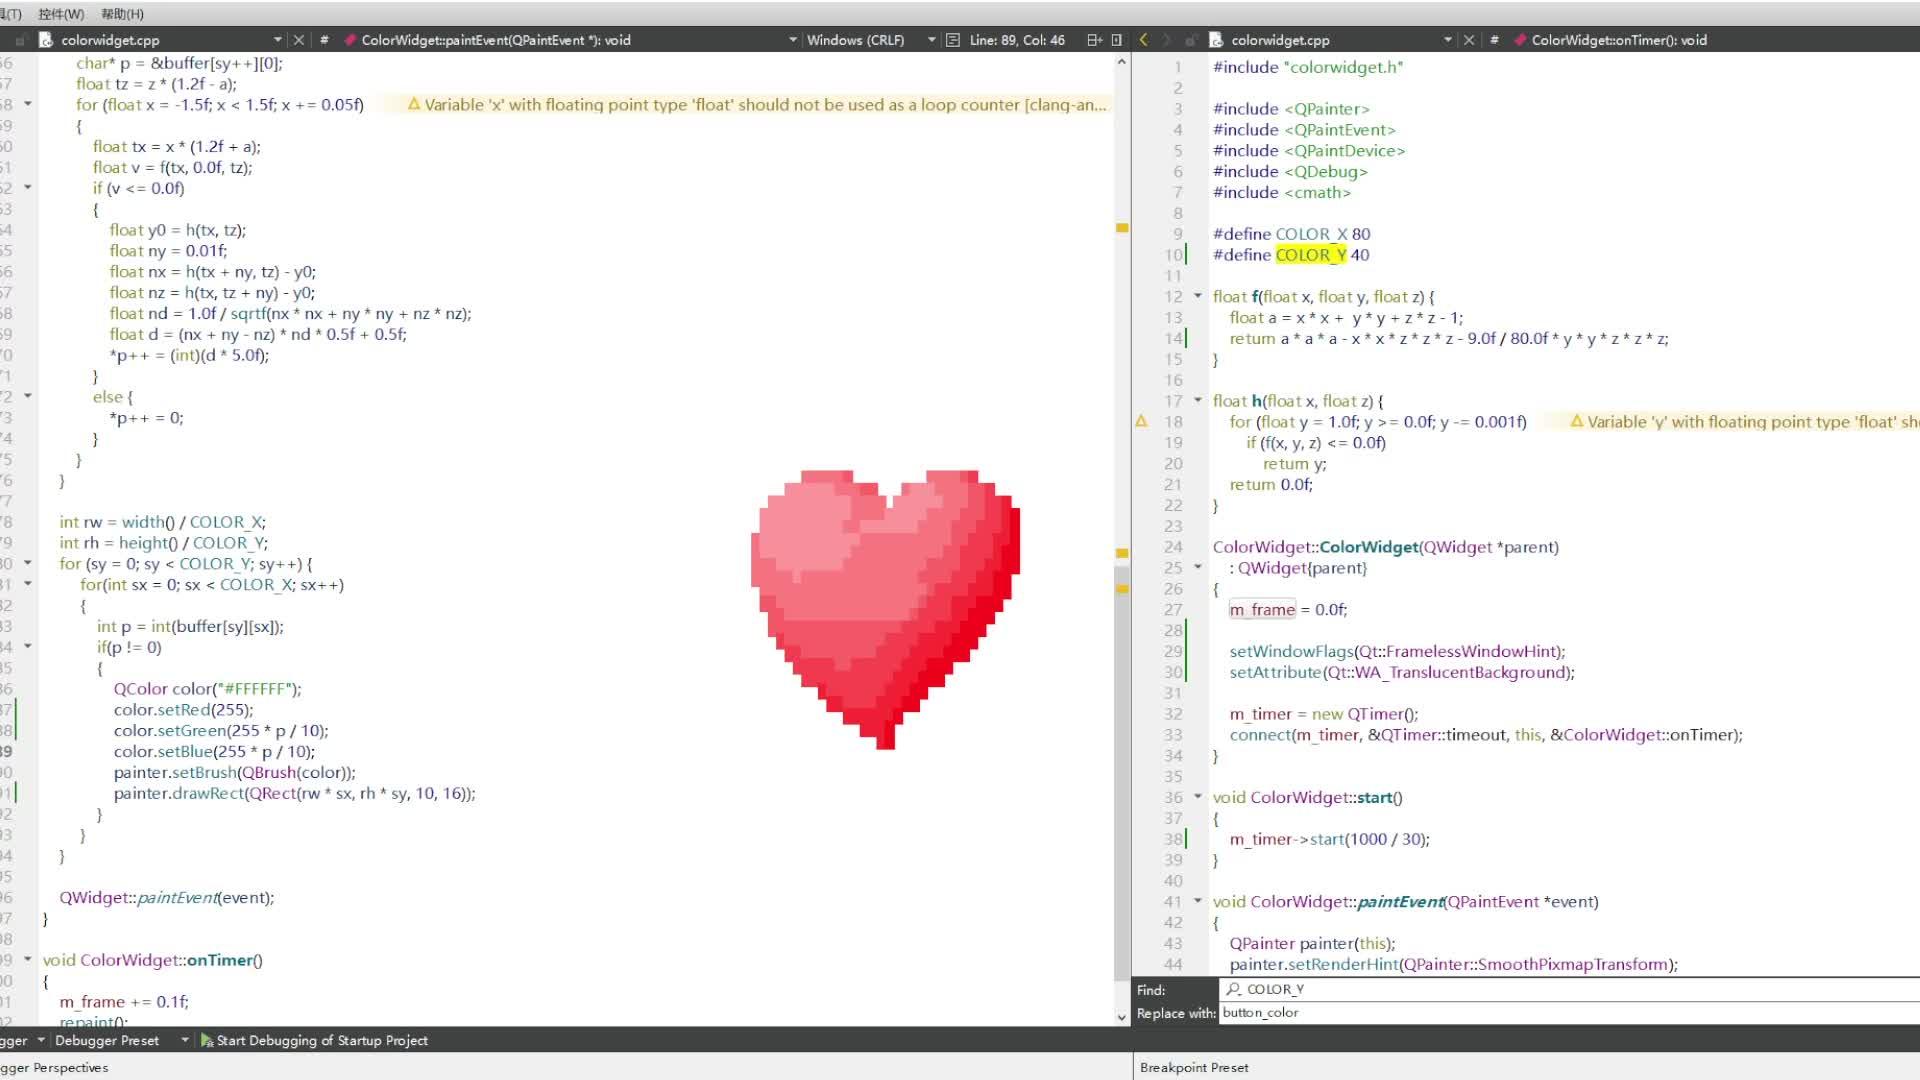
Task: Open the Windows (CRLF) line ending dropdown
Action: [930, 40]
